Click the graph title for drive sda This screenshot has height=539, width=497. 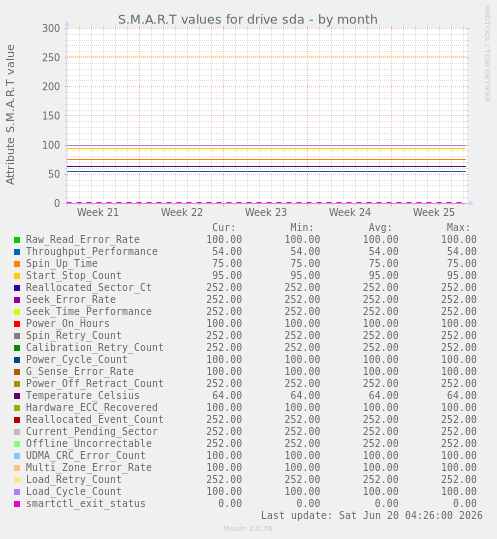(248, 19)
